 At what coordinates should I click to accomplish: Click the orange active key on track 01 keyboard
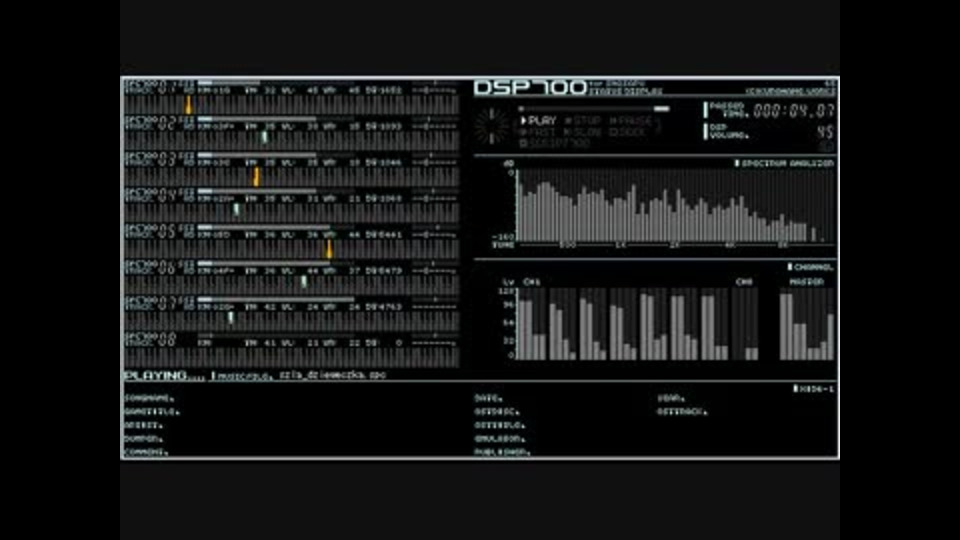click(x=189, y=105)
